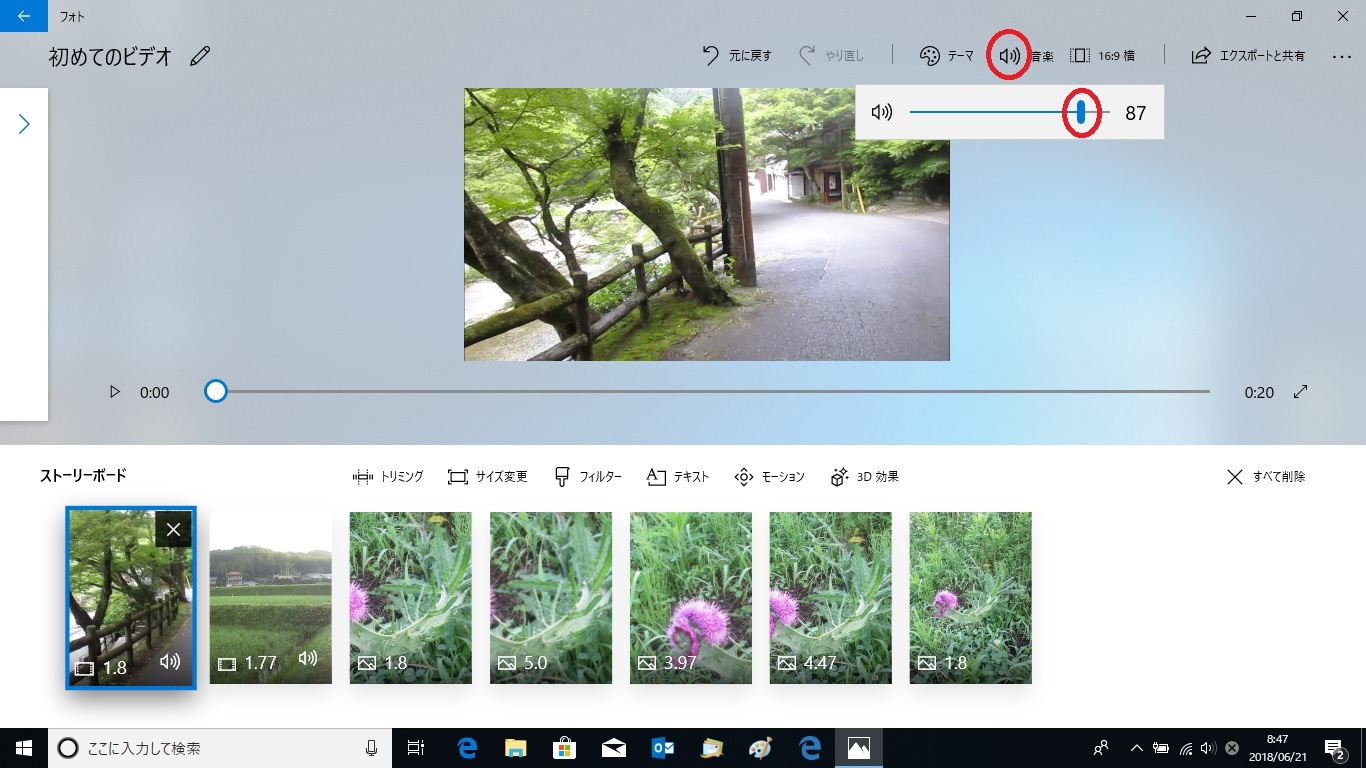The image size is (1366, 768).
Task: Click すべて削除 (delete all)
Action: [x=1265, y=477]
